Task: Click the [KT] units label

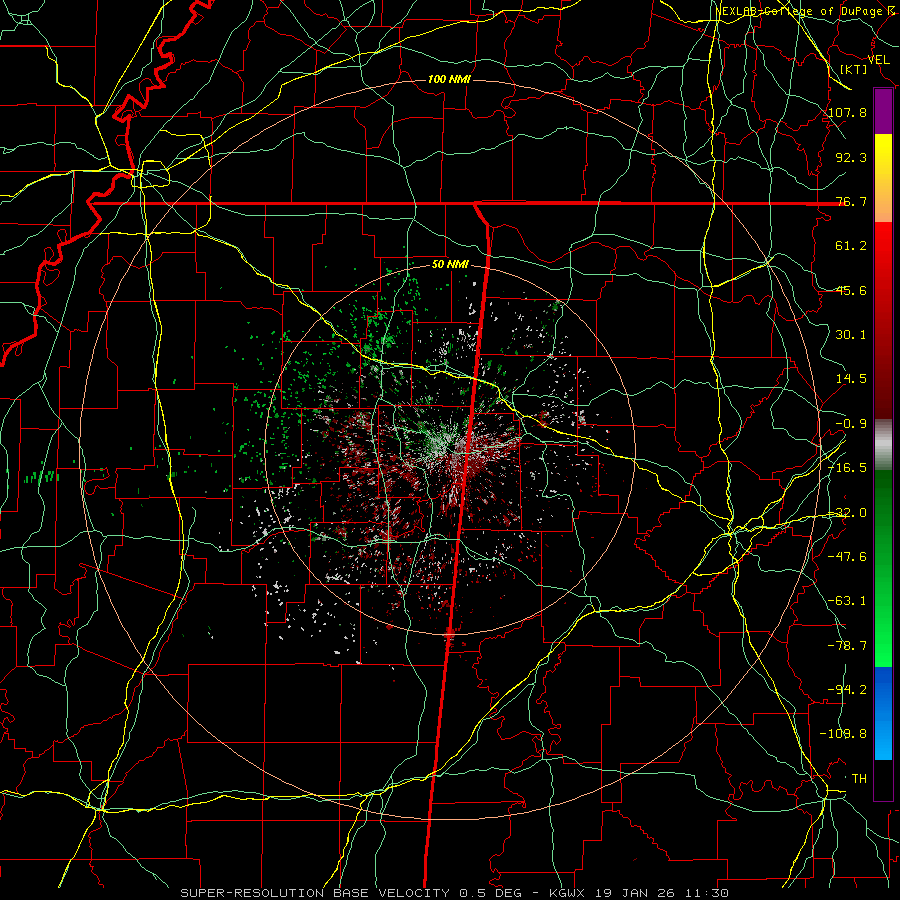Action: click(x=854, y=69)
